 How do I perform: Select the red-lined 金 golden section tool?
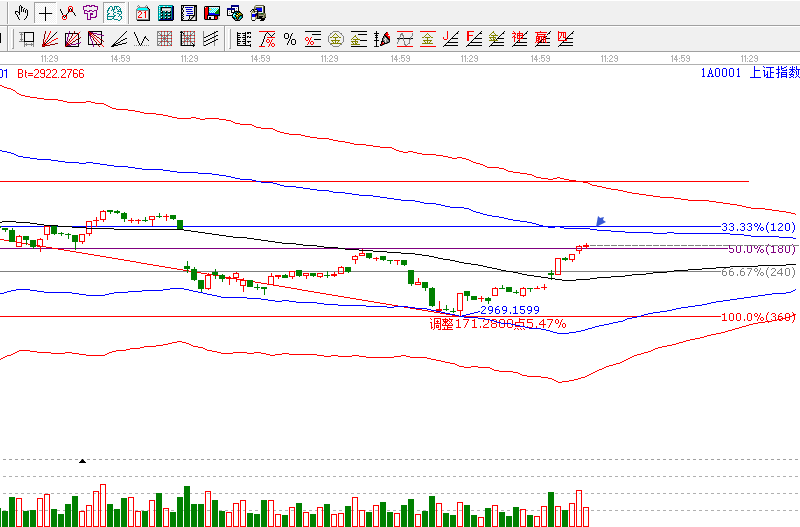[428, 39]
